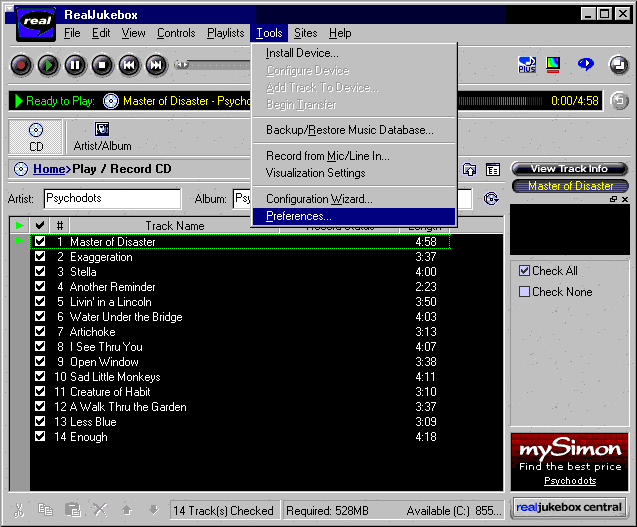637x527 pixels.
Task: Click the round button beside the time display
Action: point(619,100)
